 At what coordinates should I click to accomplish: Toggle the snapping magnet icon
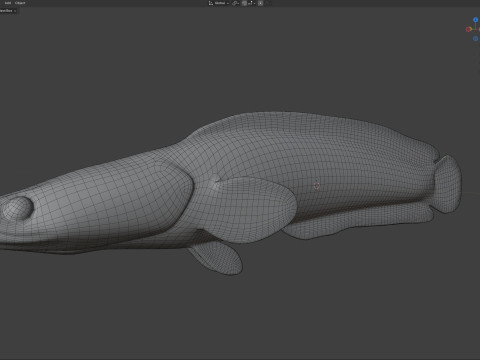(x=244, y=3)
